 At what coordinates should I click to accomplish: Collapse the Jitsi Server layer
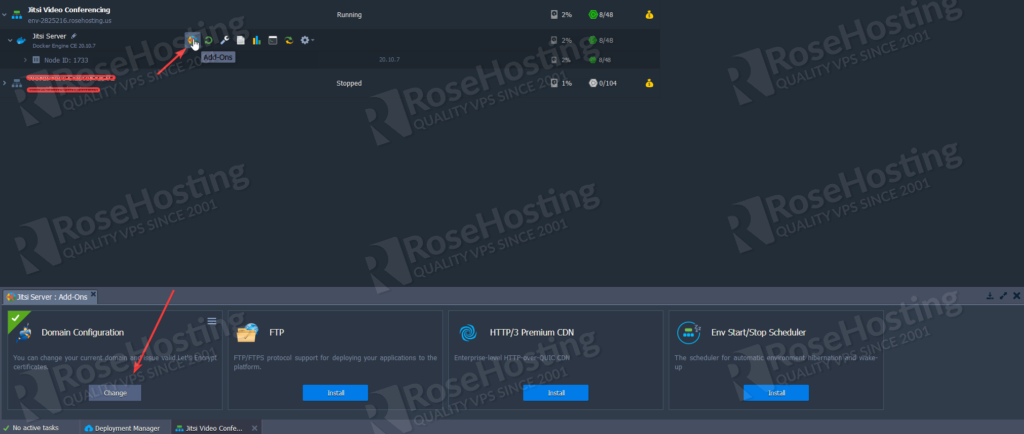(x=10, y=40)
